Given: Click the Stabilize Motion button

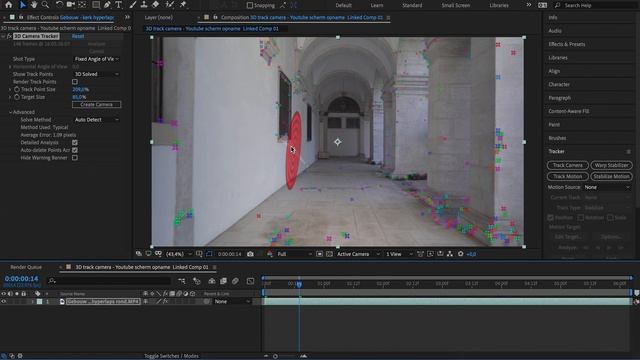Looking at the screenshot, I should pos(611,176).
